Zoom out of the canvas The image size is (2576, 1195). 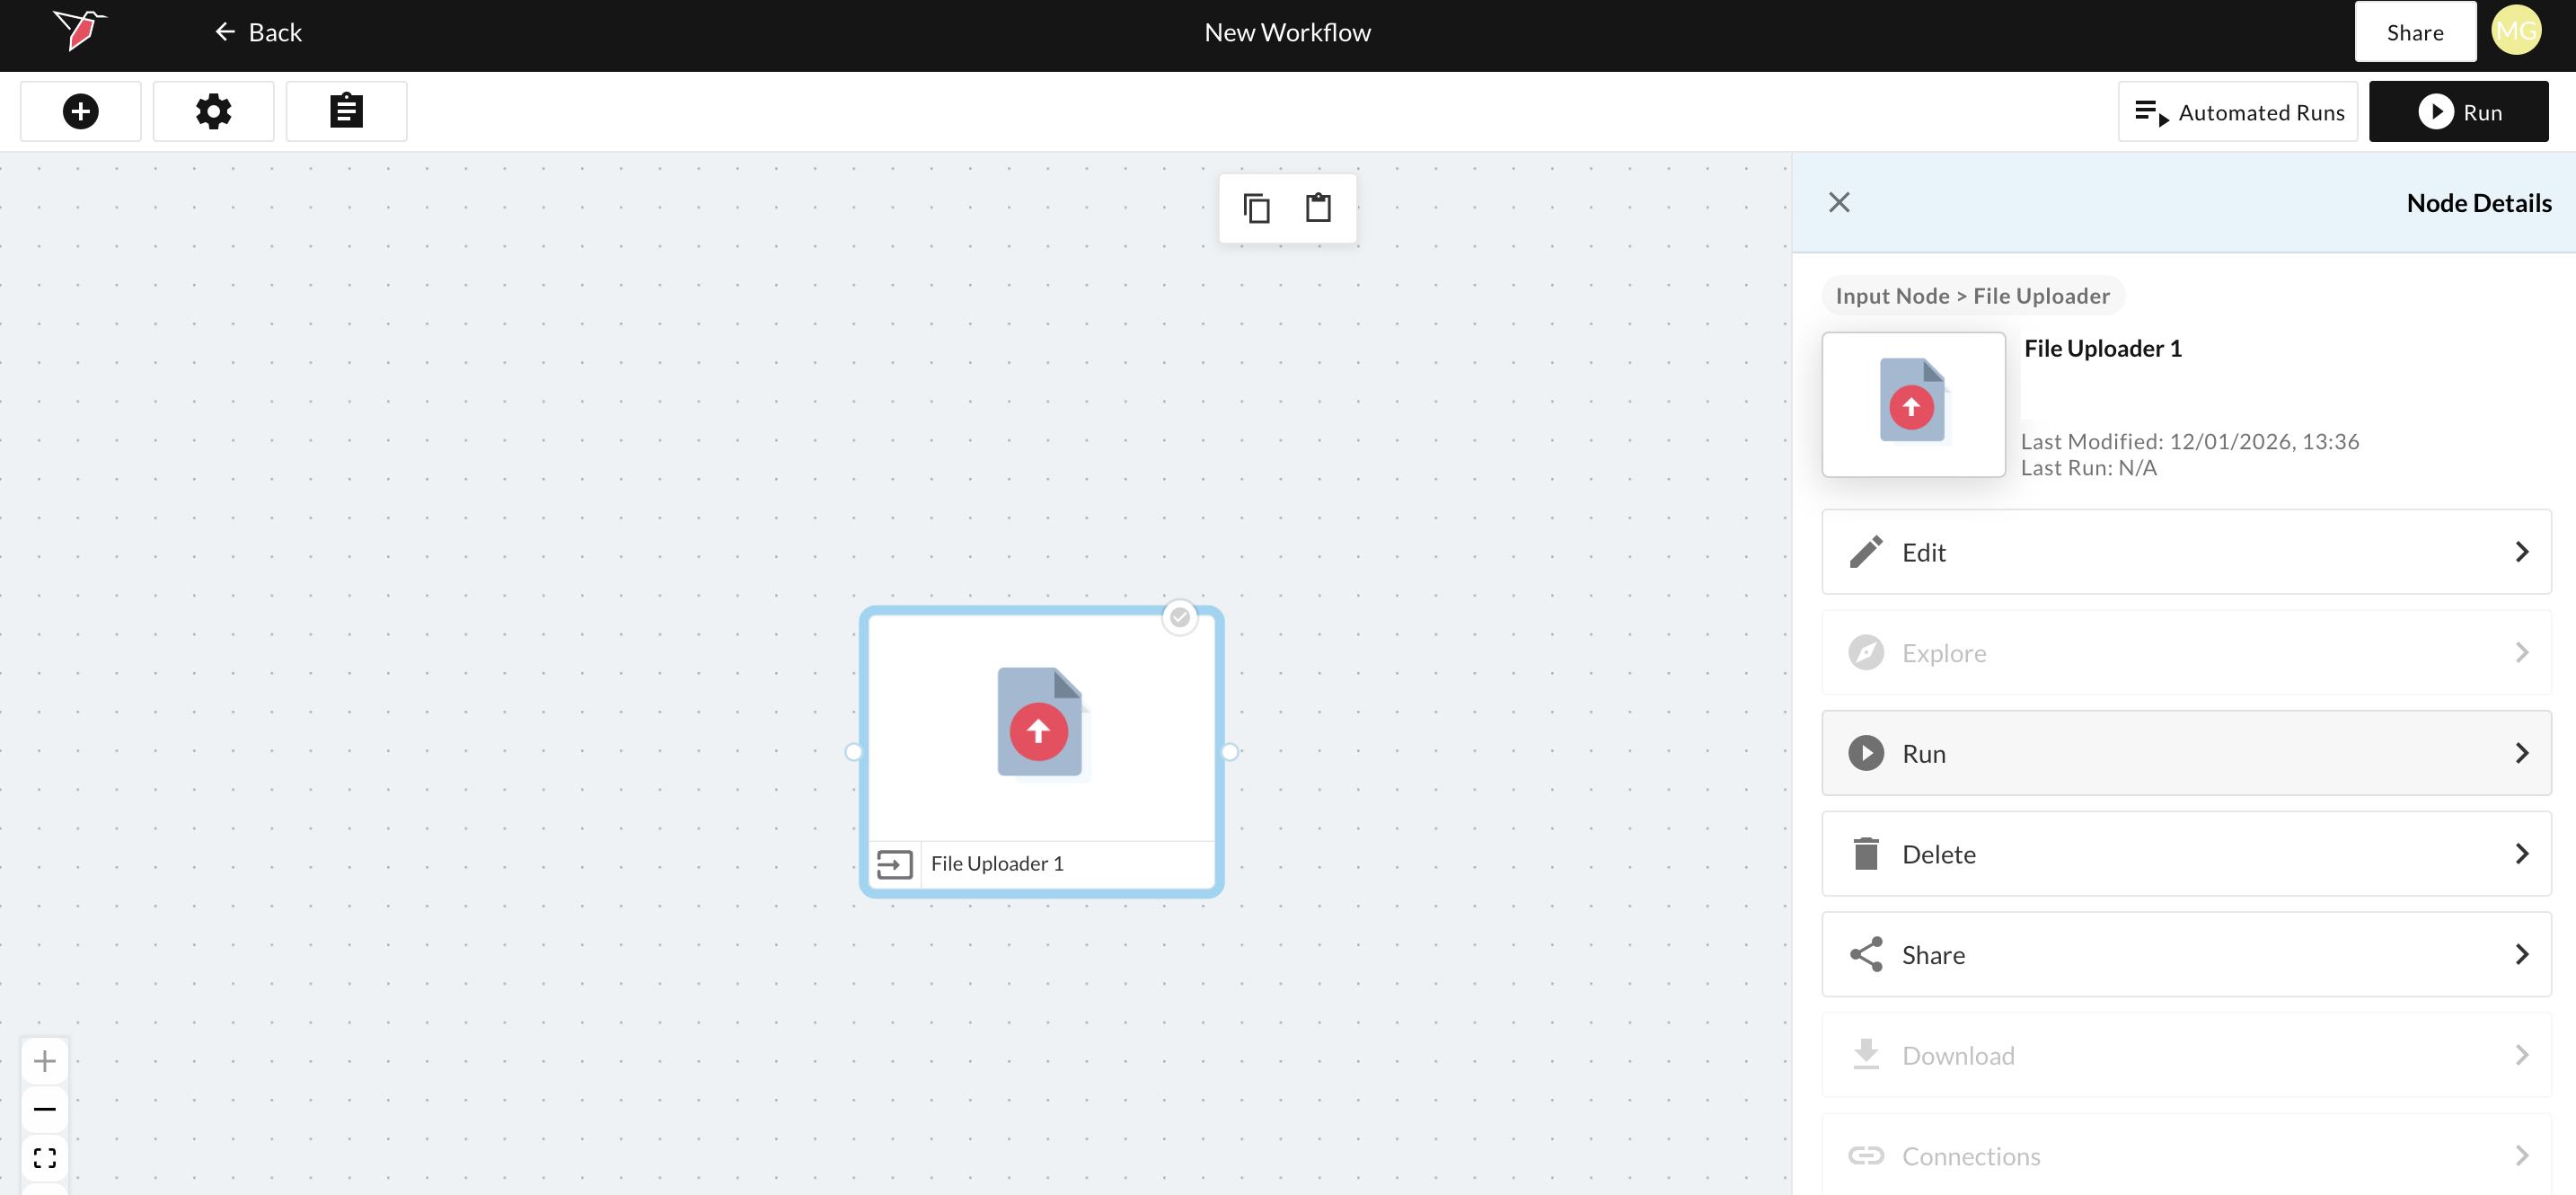[x=44, y=1109]
